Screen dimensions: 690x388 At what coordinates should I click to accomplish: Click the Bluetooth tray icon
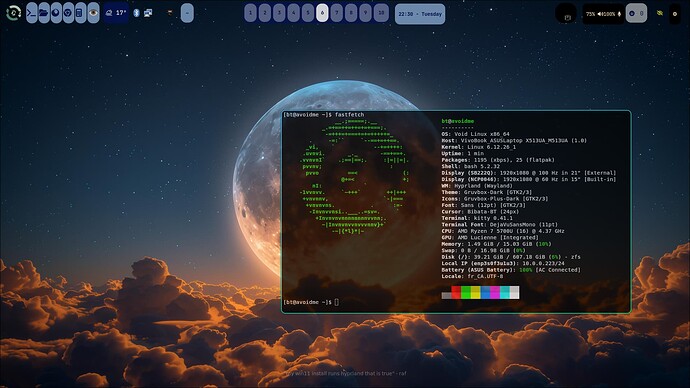coord(136,13)
